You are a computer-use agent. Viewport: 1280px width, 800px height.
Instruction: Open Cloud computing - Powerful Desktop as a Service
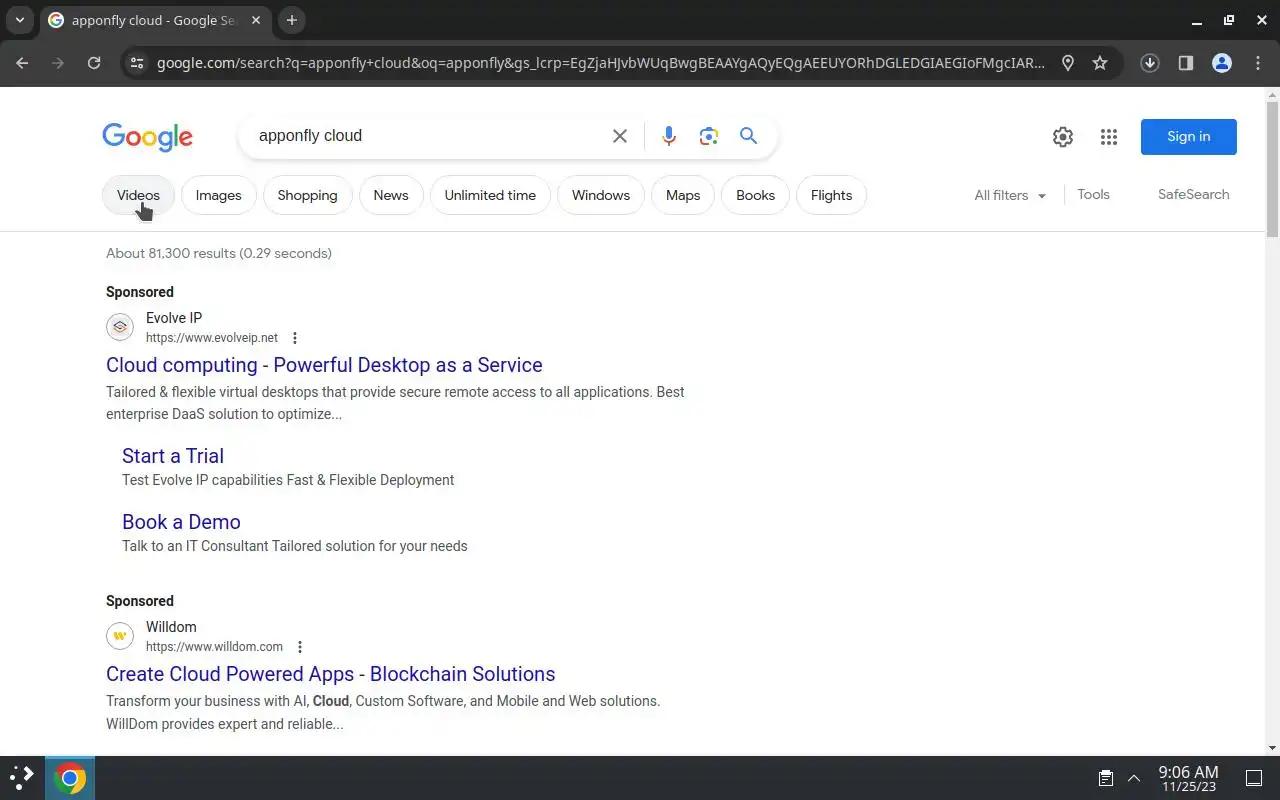click(x=324, y=365)
